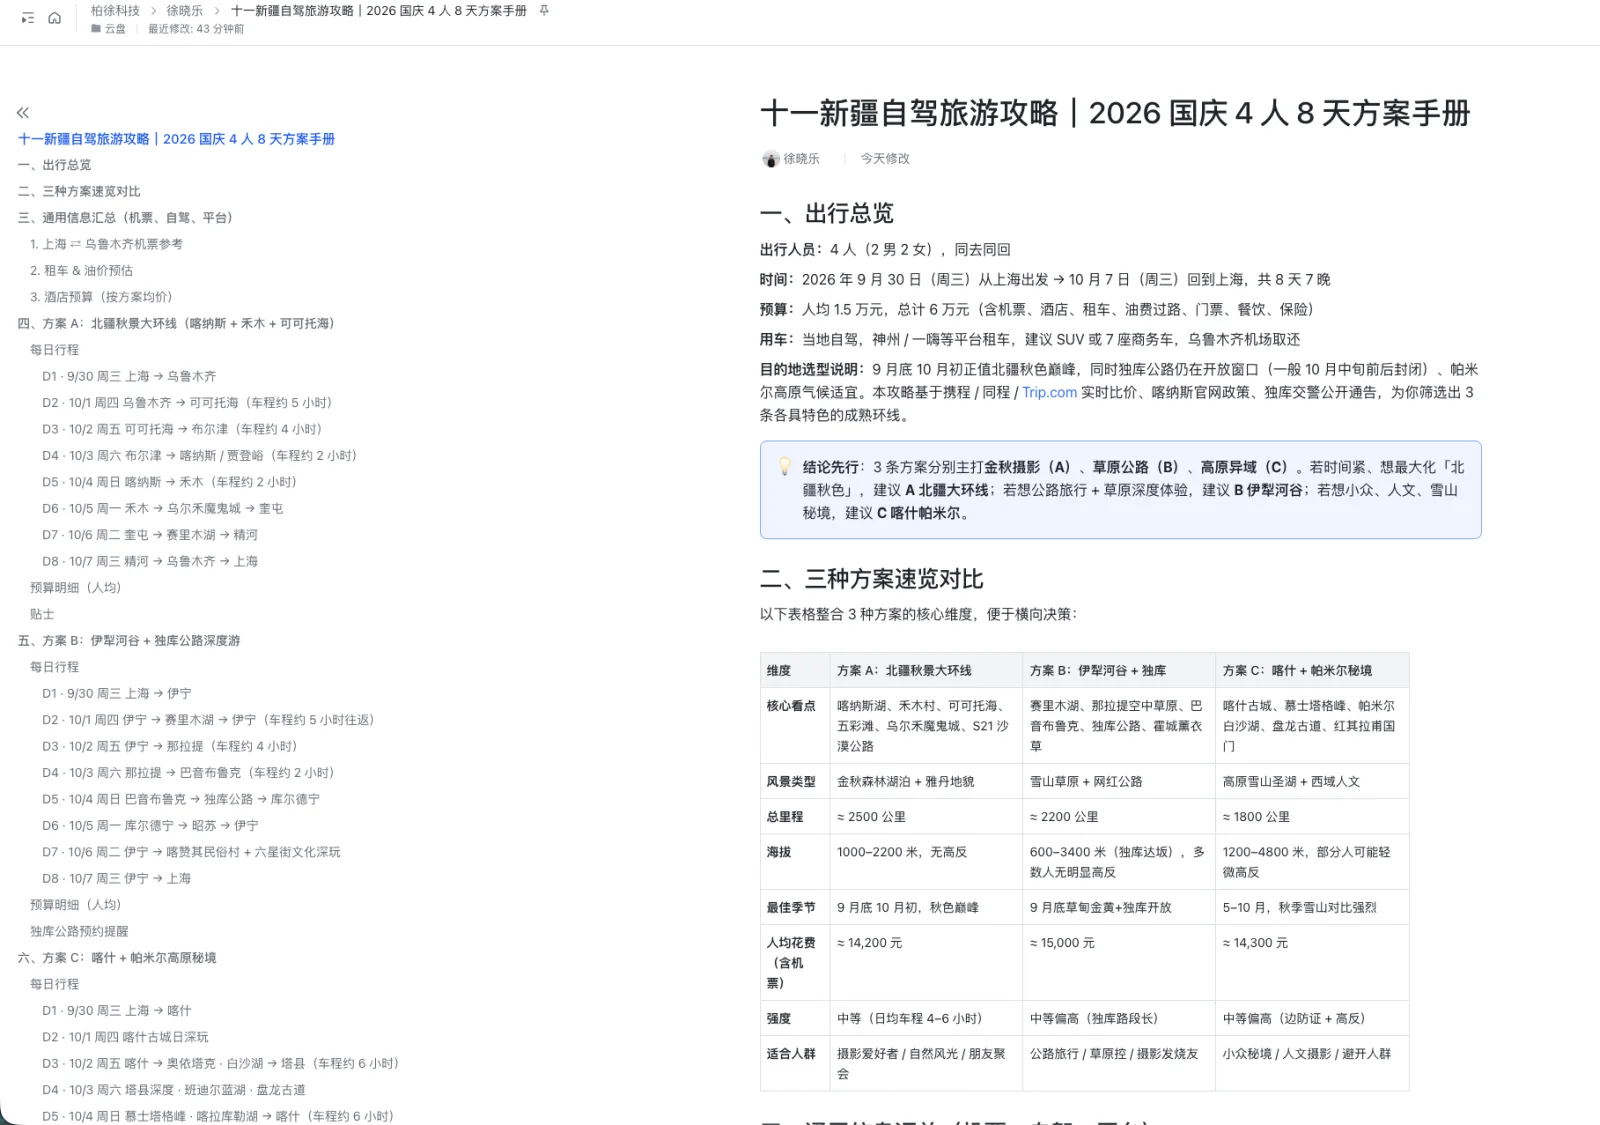Jump to 二、三种方案速览对比 in outline

(79, 191)
